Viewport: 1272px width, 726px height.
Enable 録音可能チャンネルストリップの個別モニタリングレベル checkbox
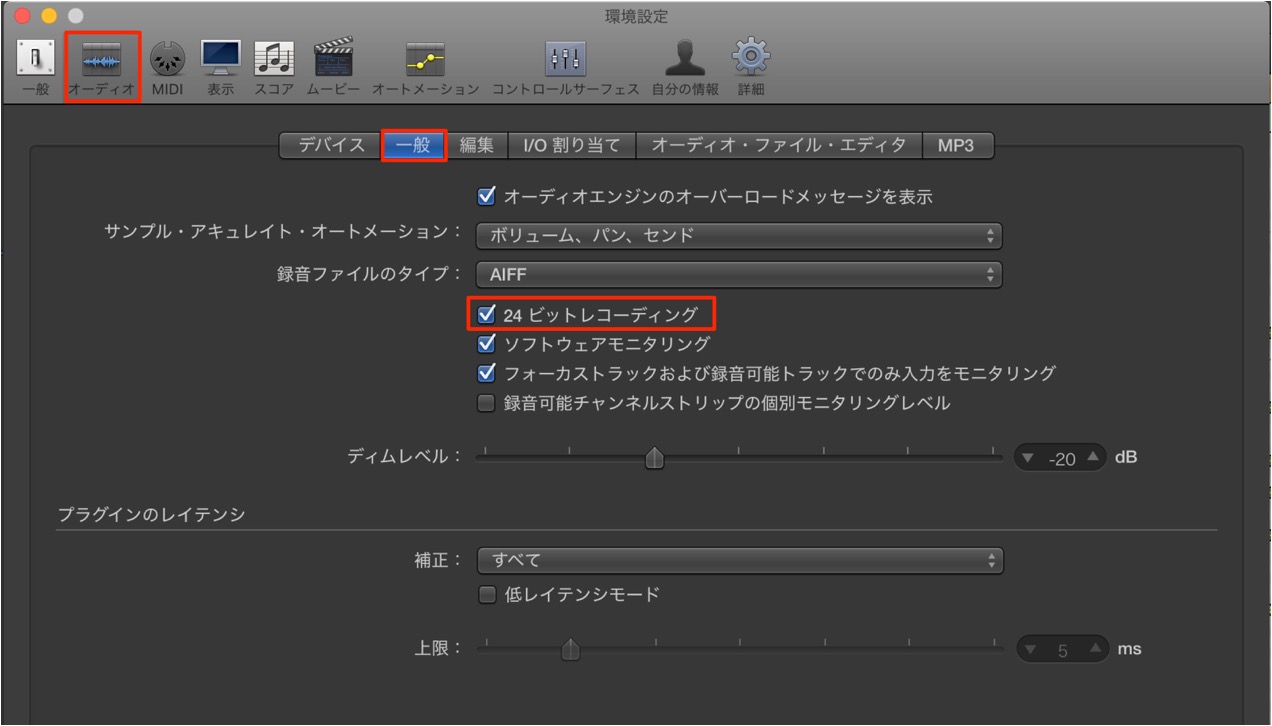coord(487,403)
